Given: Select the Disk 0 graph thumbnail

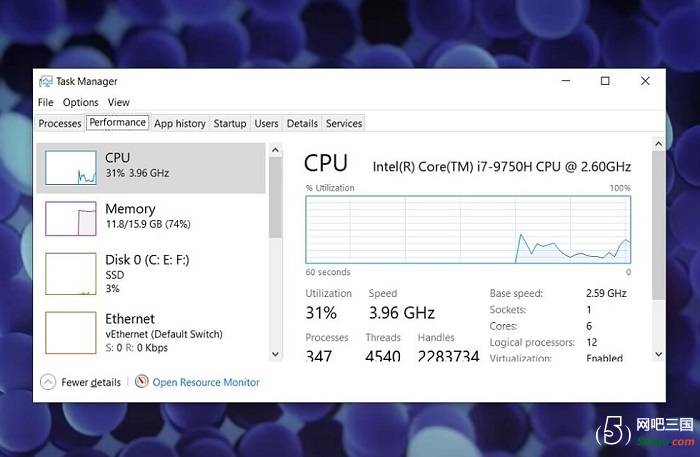Looking at the screenshot, I should tap(71, 274).
